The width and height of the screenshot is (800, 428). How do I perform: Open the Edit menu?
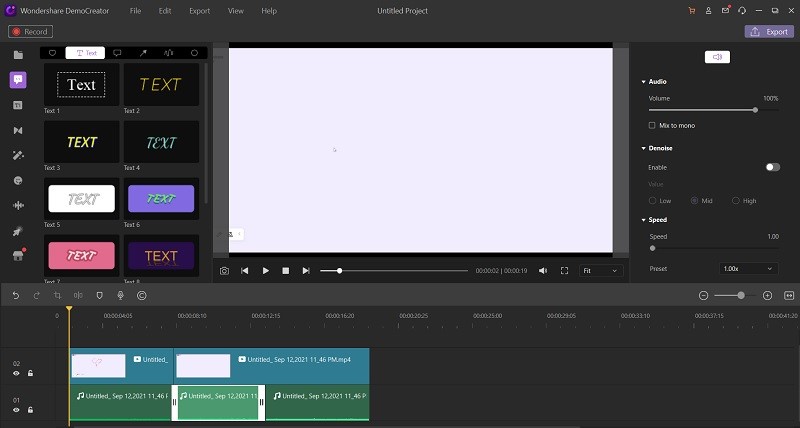(165, 11)
